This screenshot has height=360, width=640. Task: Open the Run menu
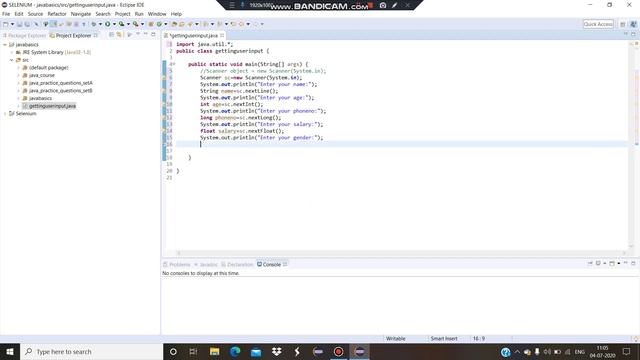click(x=139, y=14)
